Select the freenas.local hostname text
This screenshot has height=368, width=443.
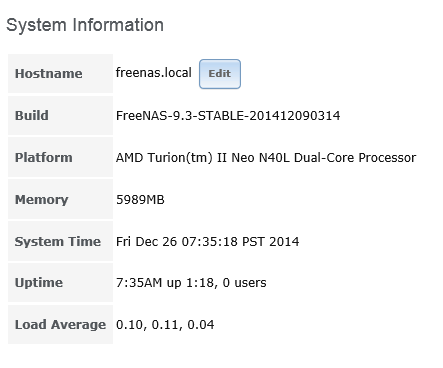pos(154,73)
